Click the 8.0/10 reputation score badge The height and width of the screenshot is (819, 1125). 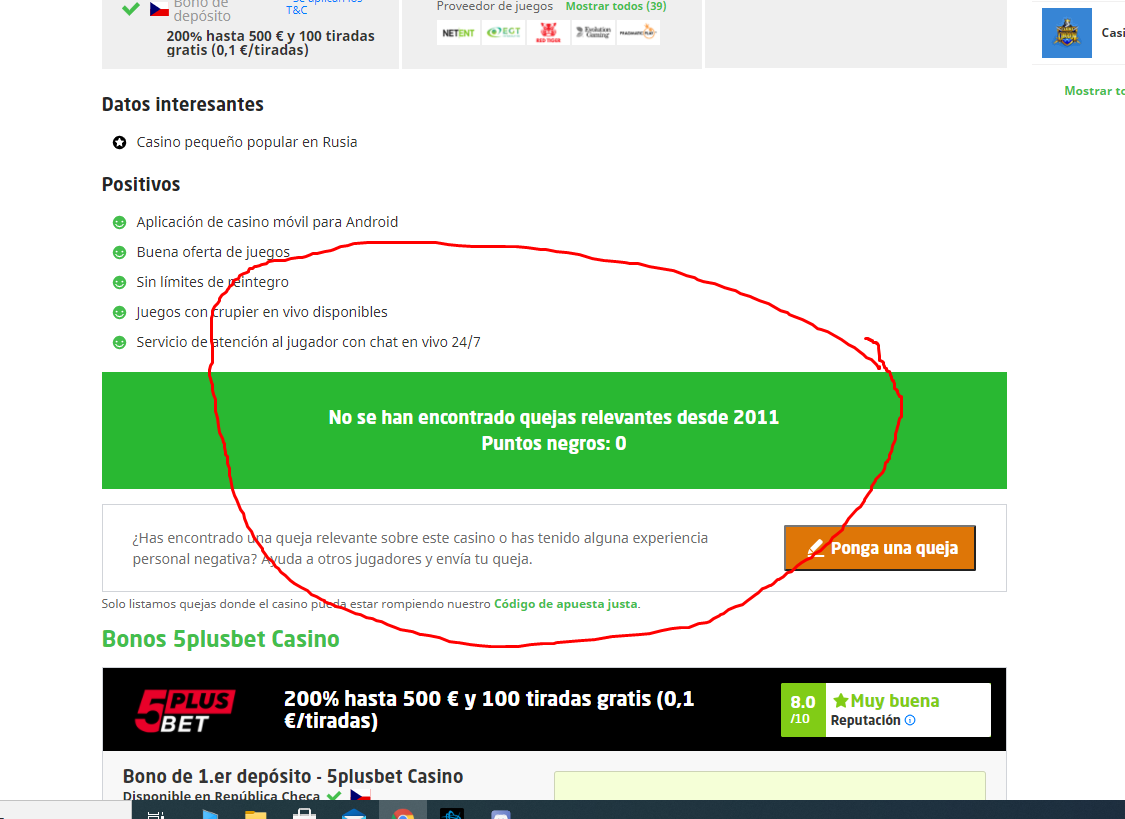(803, 710)
